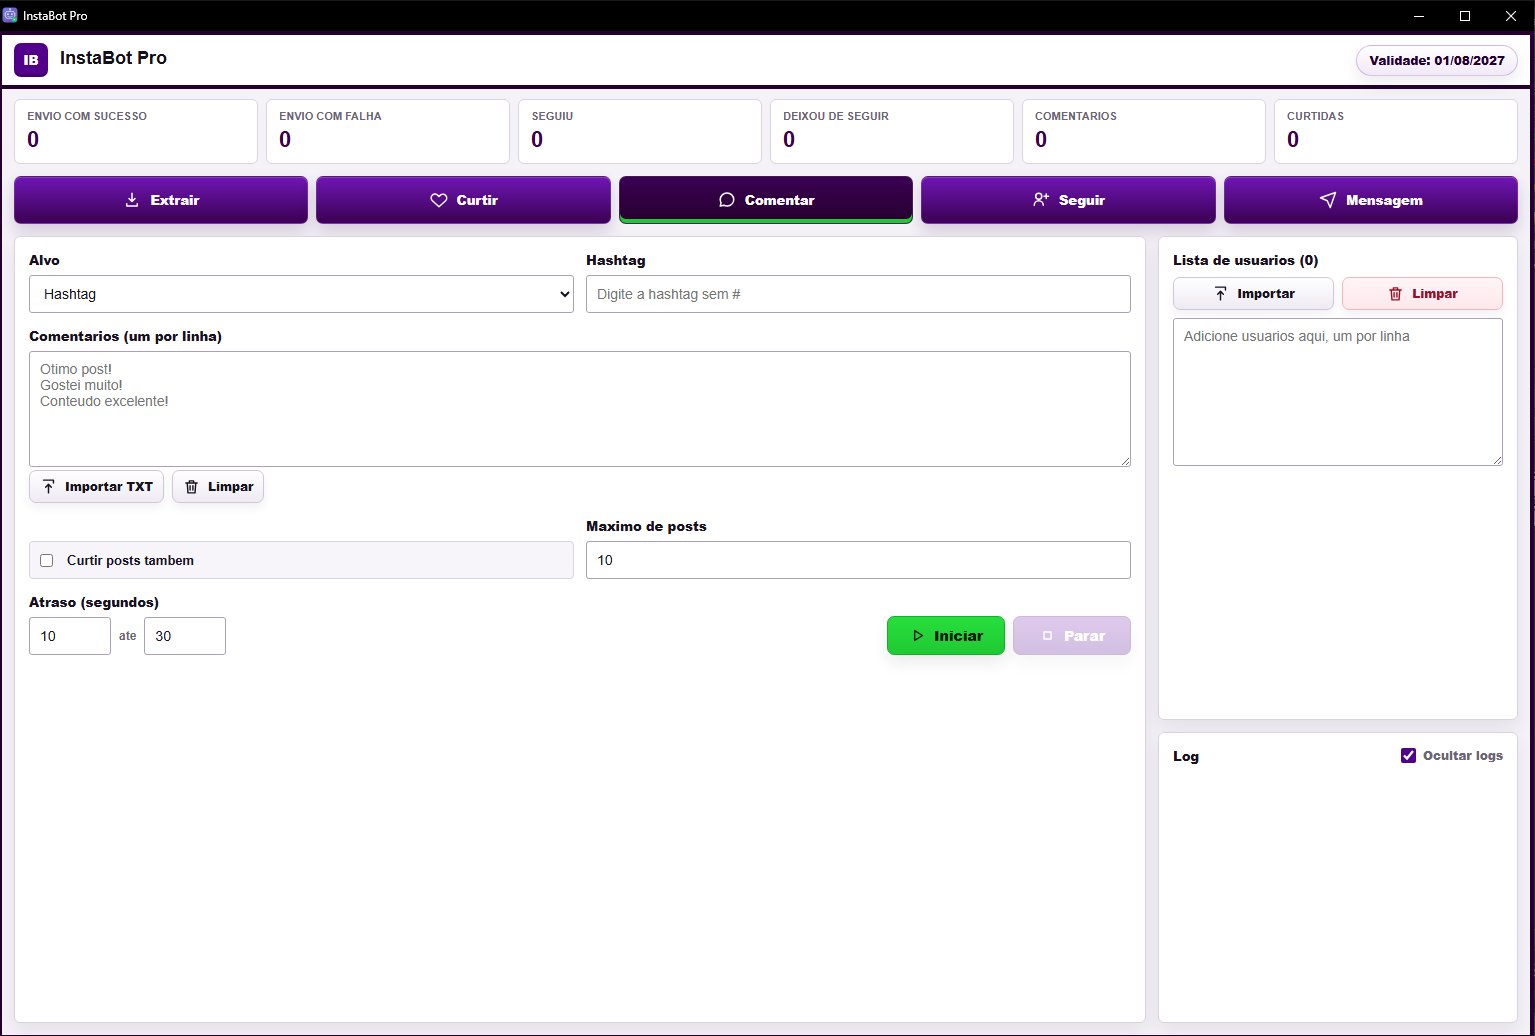Click the download icon on Extrair tab
This screenshot has width=1535, height=1036.
pyautogui.click(x=132, y=200)
